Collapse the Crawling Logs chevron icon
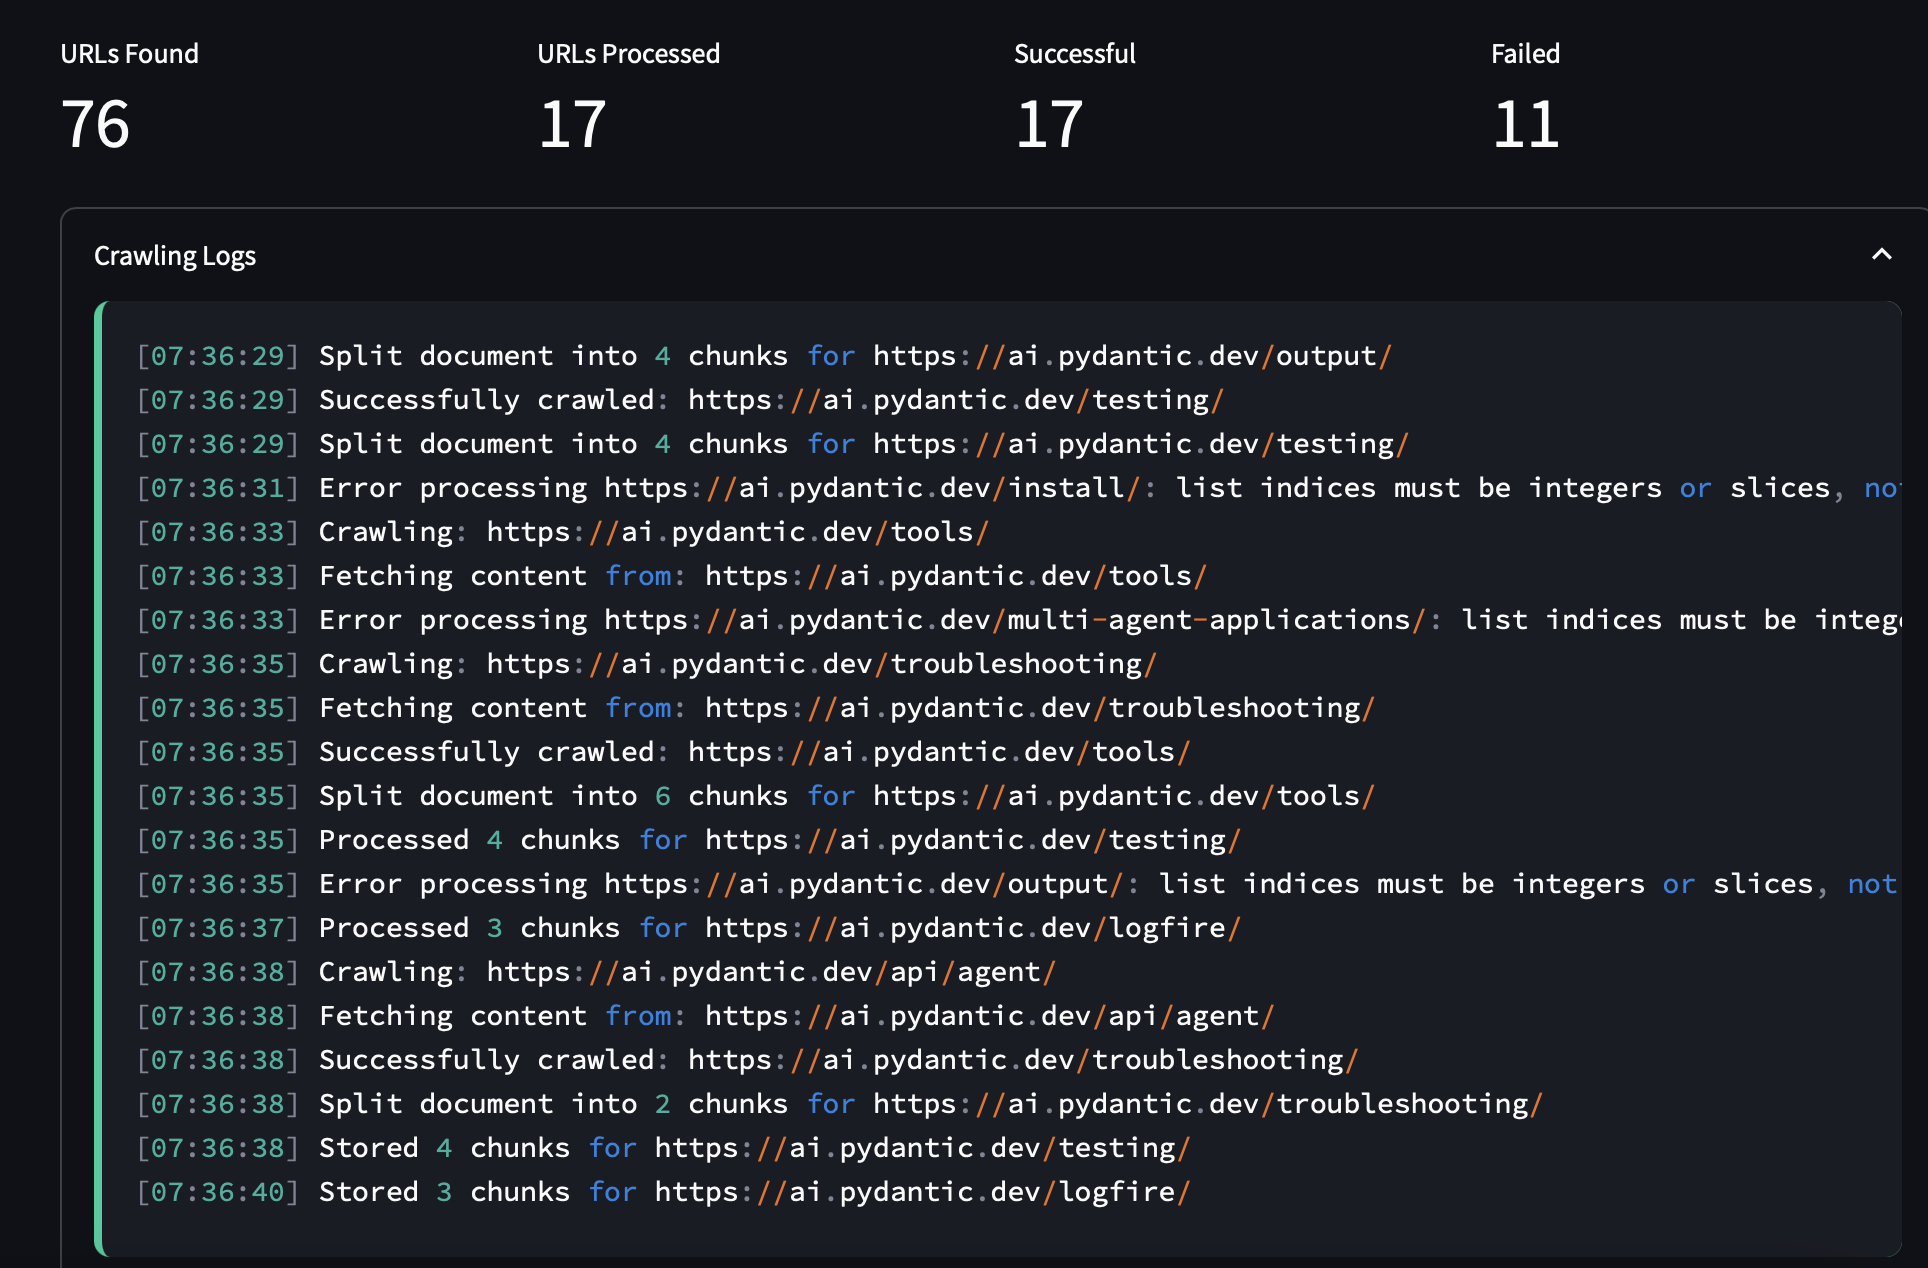This screenshot has height=1268, width=1928. [x=1881, y=255]
